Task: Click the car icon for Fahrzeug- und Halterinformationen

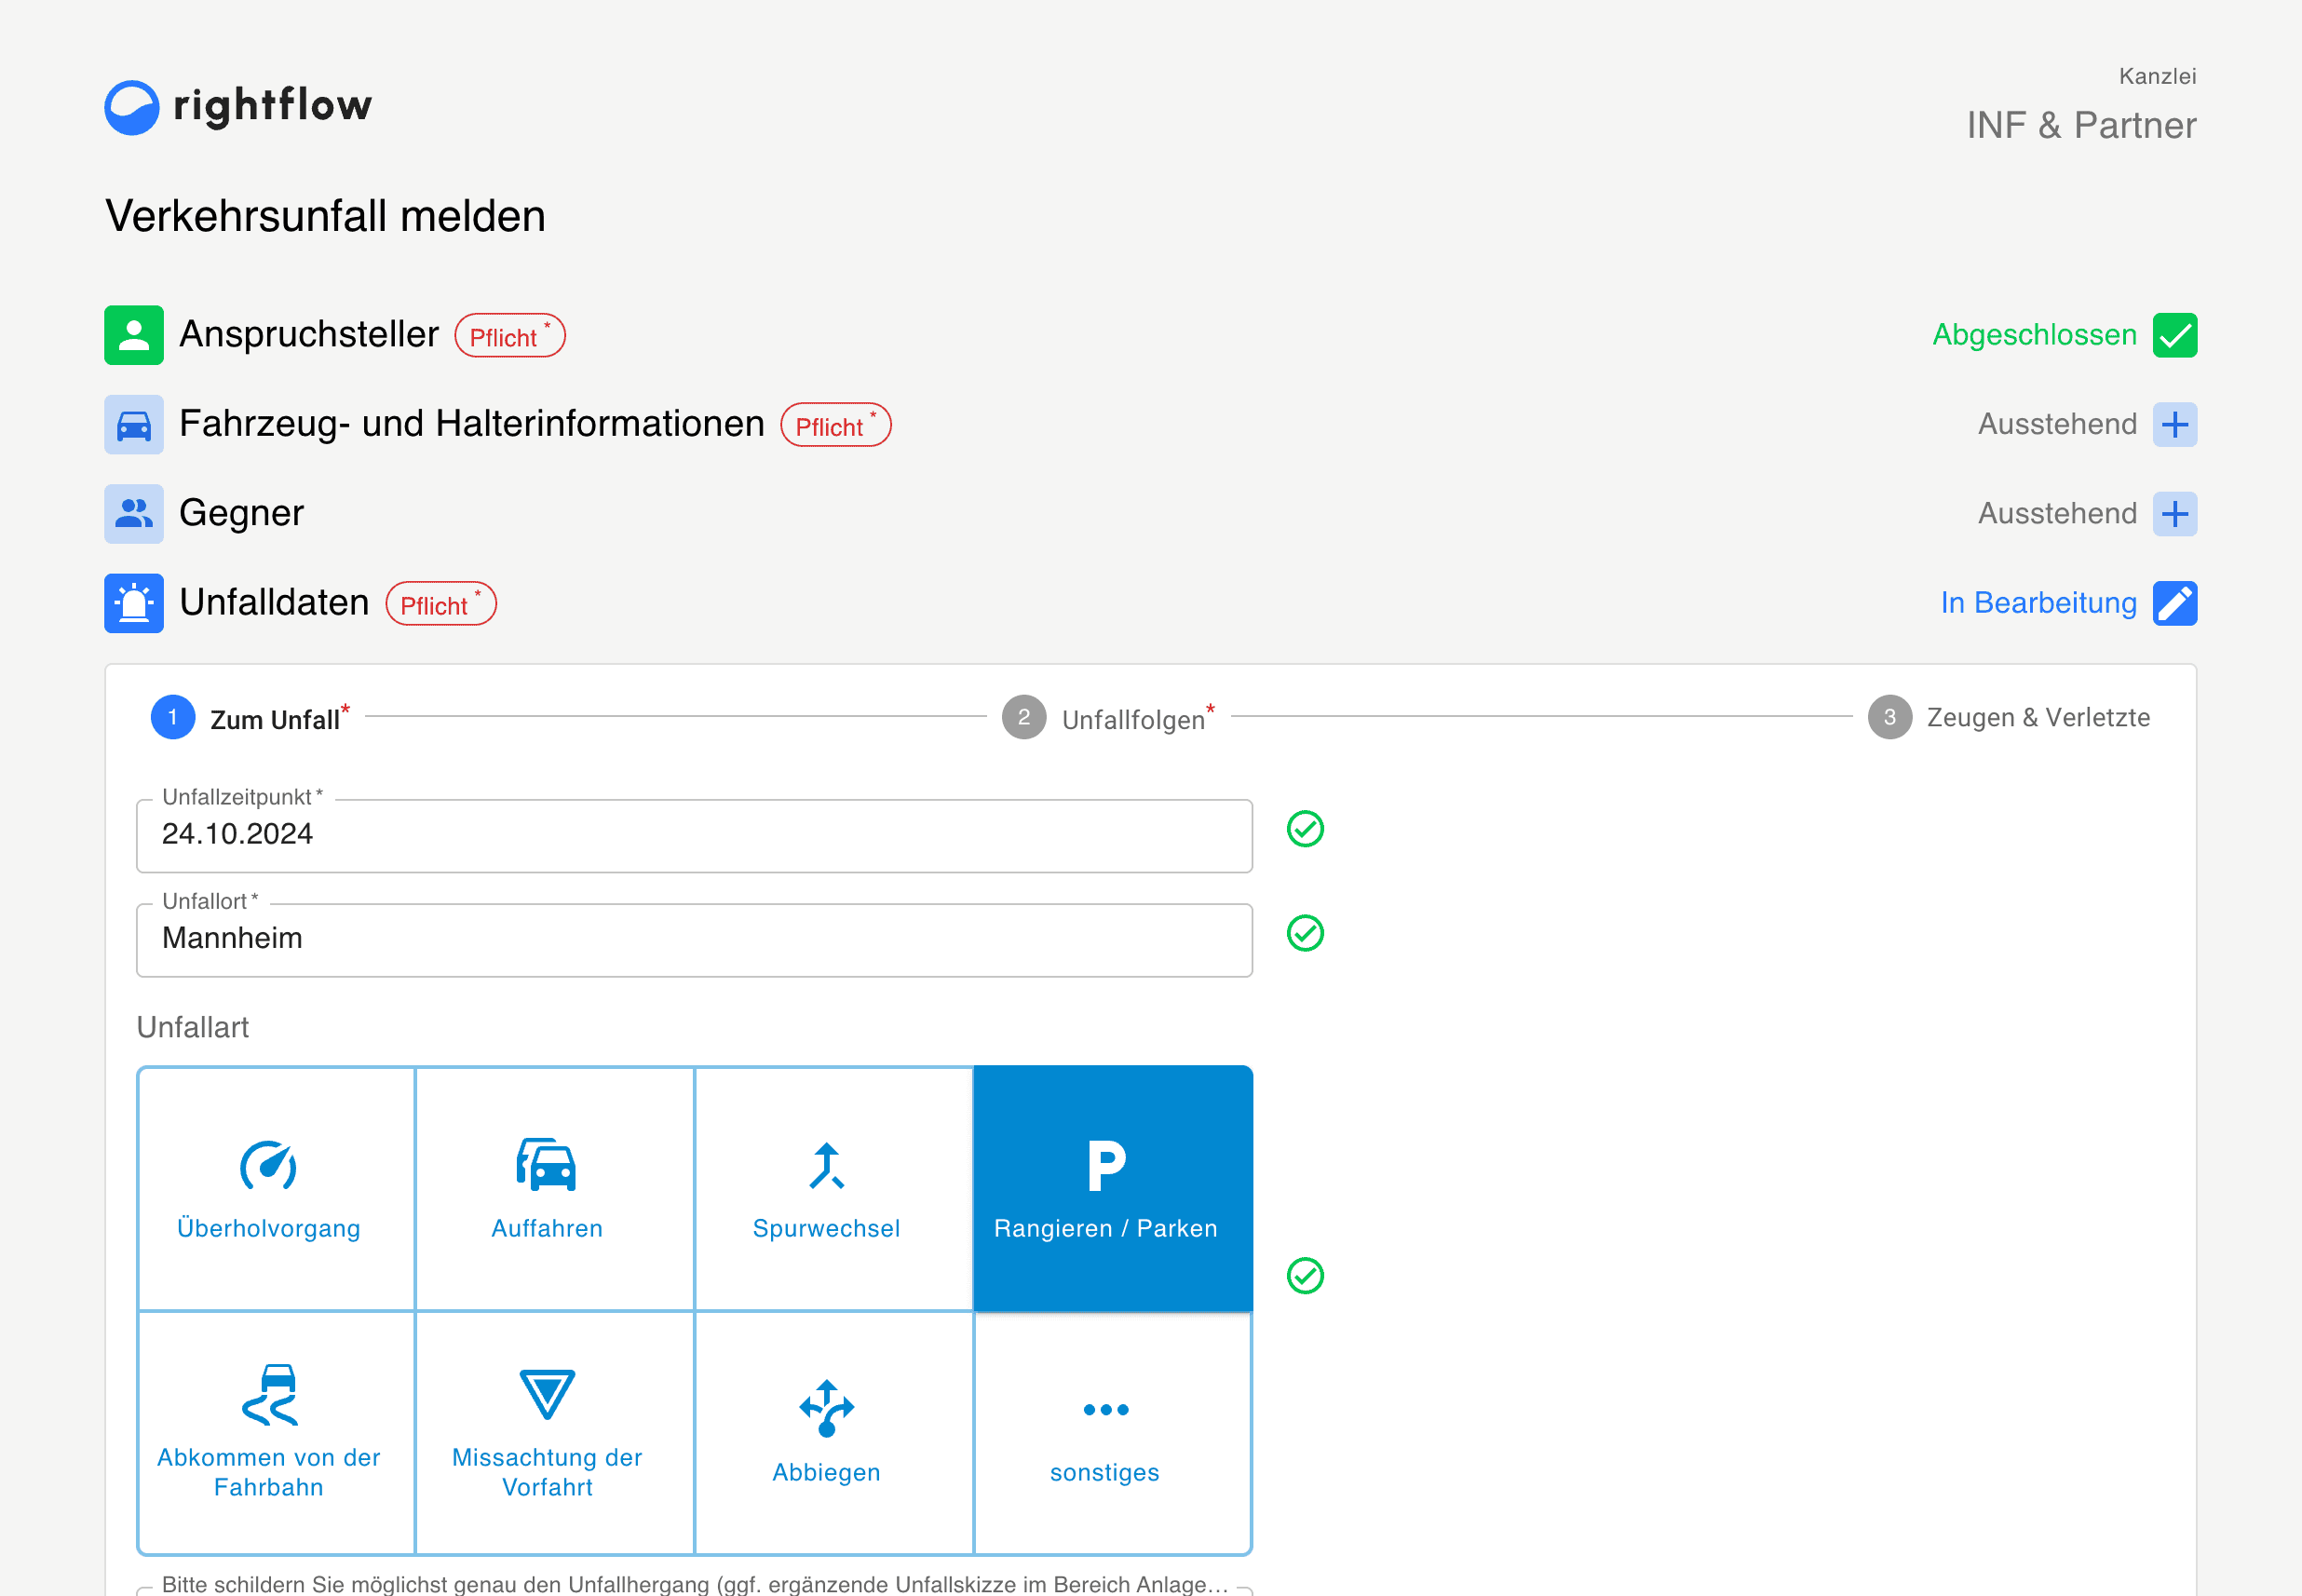Action: pyautogui.click(x=134, y=424)
